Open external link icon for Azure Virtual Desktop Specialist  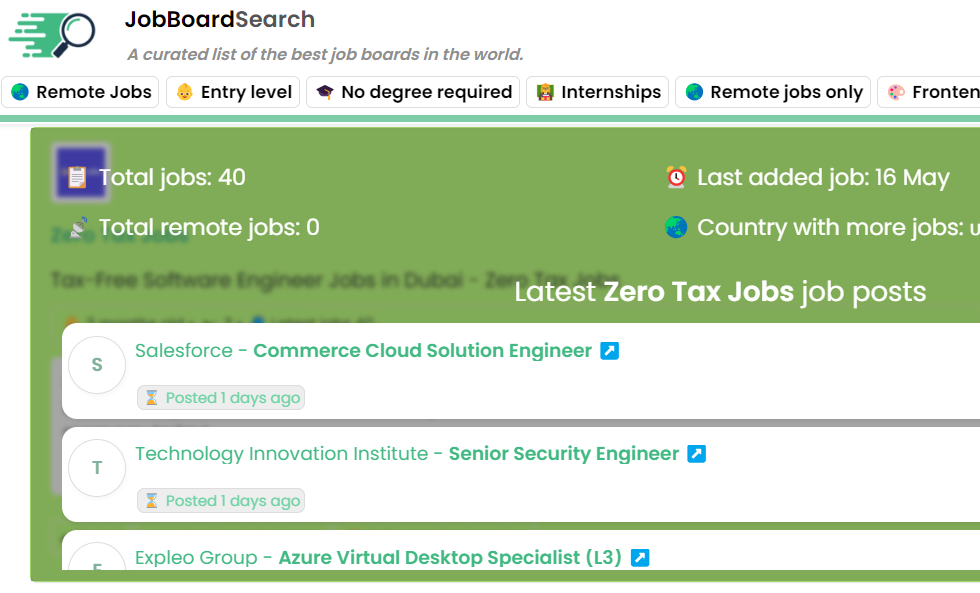pos(640,558)
